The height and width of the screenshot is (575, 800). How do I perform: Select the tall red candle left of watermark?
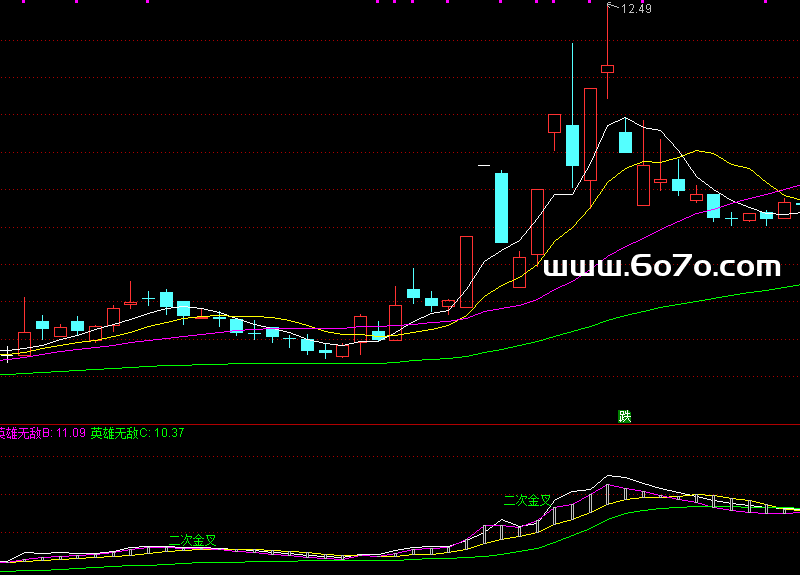pos(466,270)
